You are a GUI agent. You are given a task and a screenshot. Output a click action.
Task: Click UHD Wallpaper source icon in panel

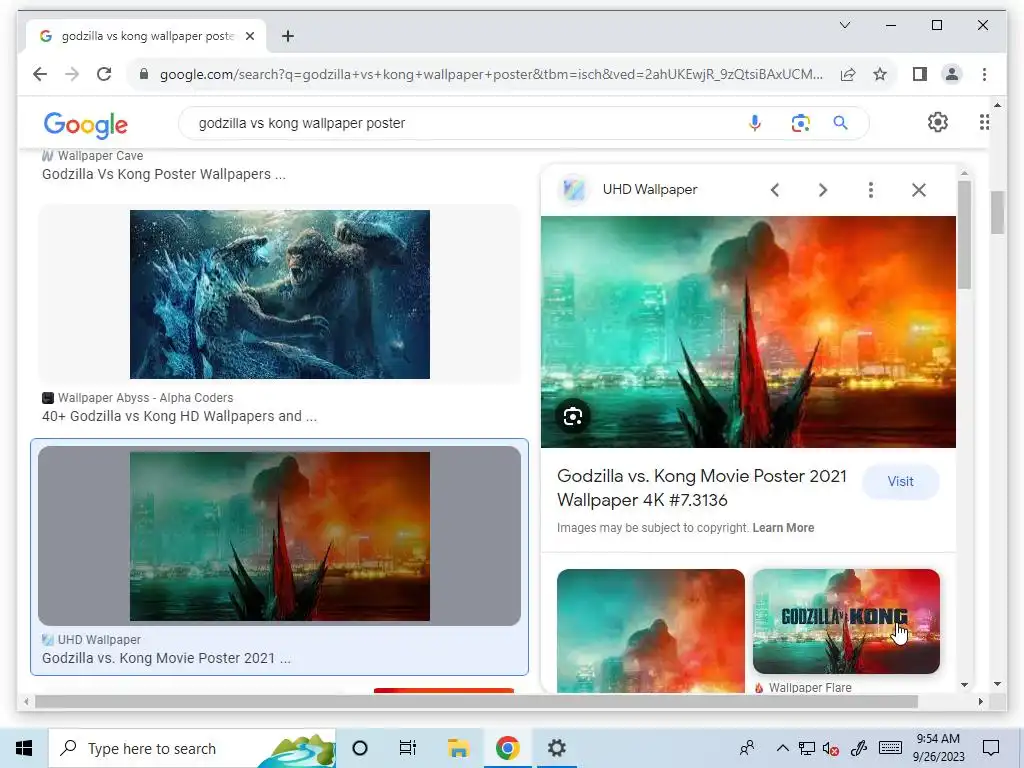click(573, 189)
